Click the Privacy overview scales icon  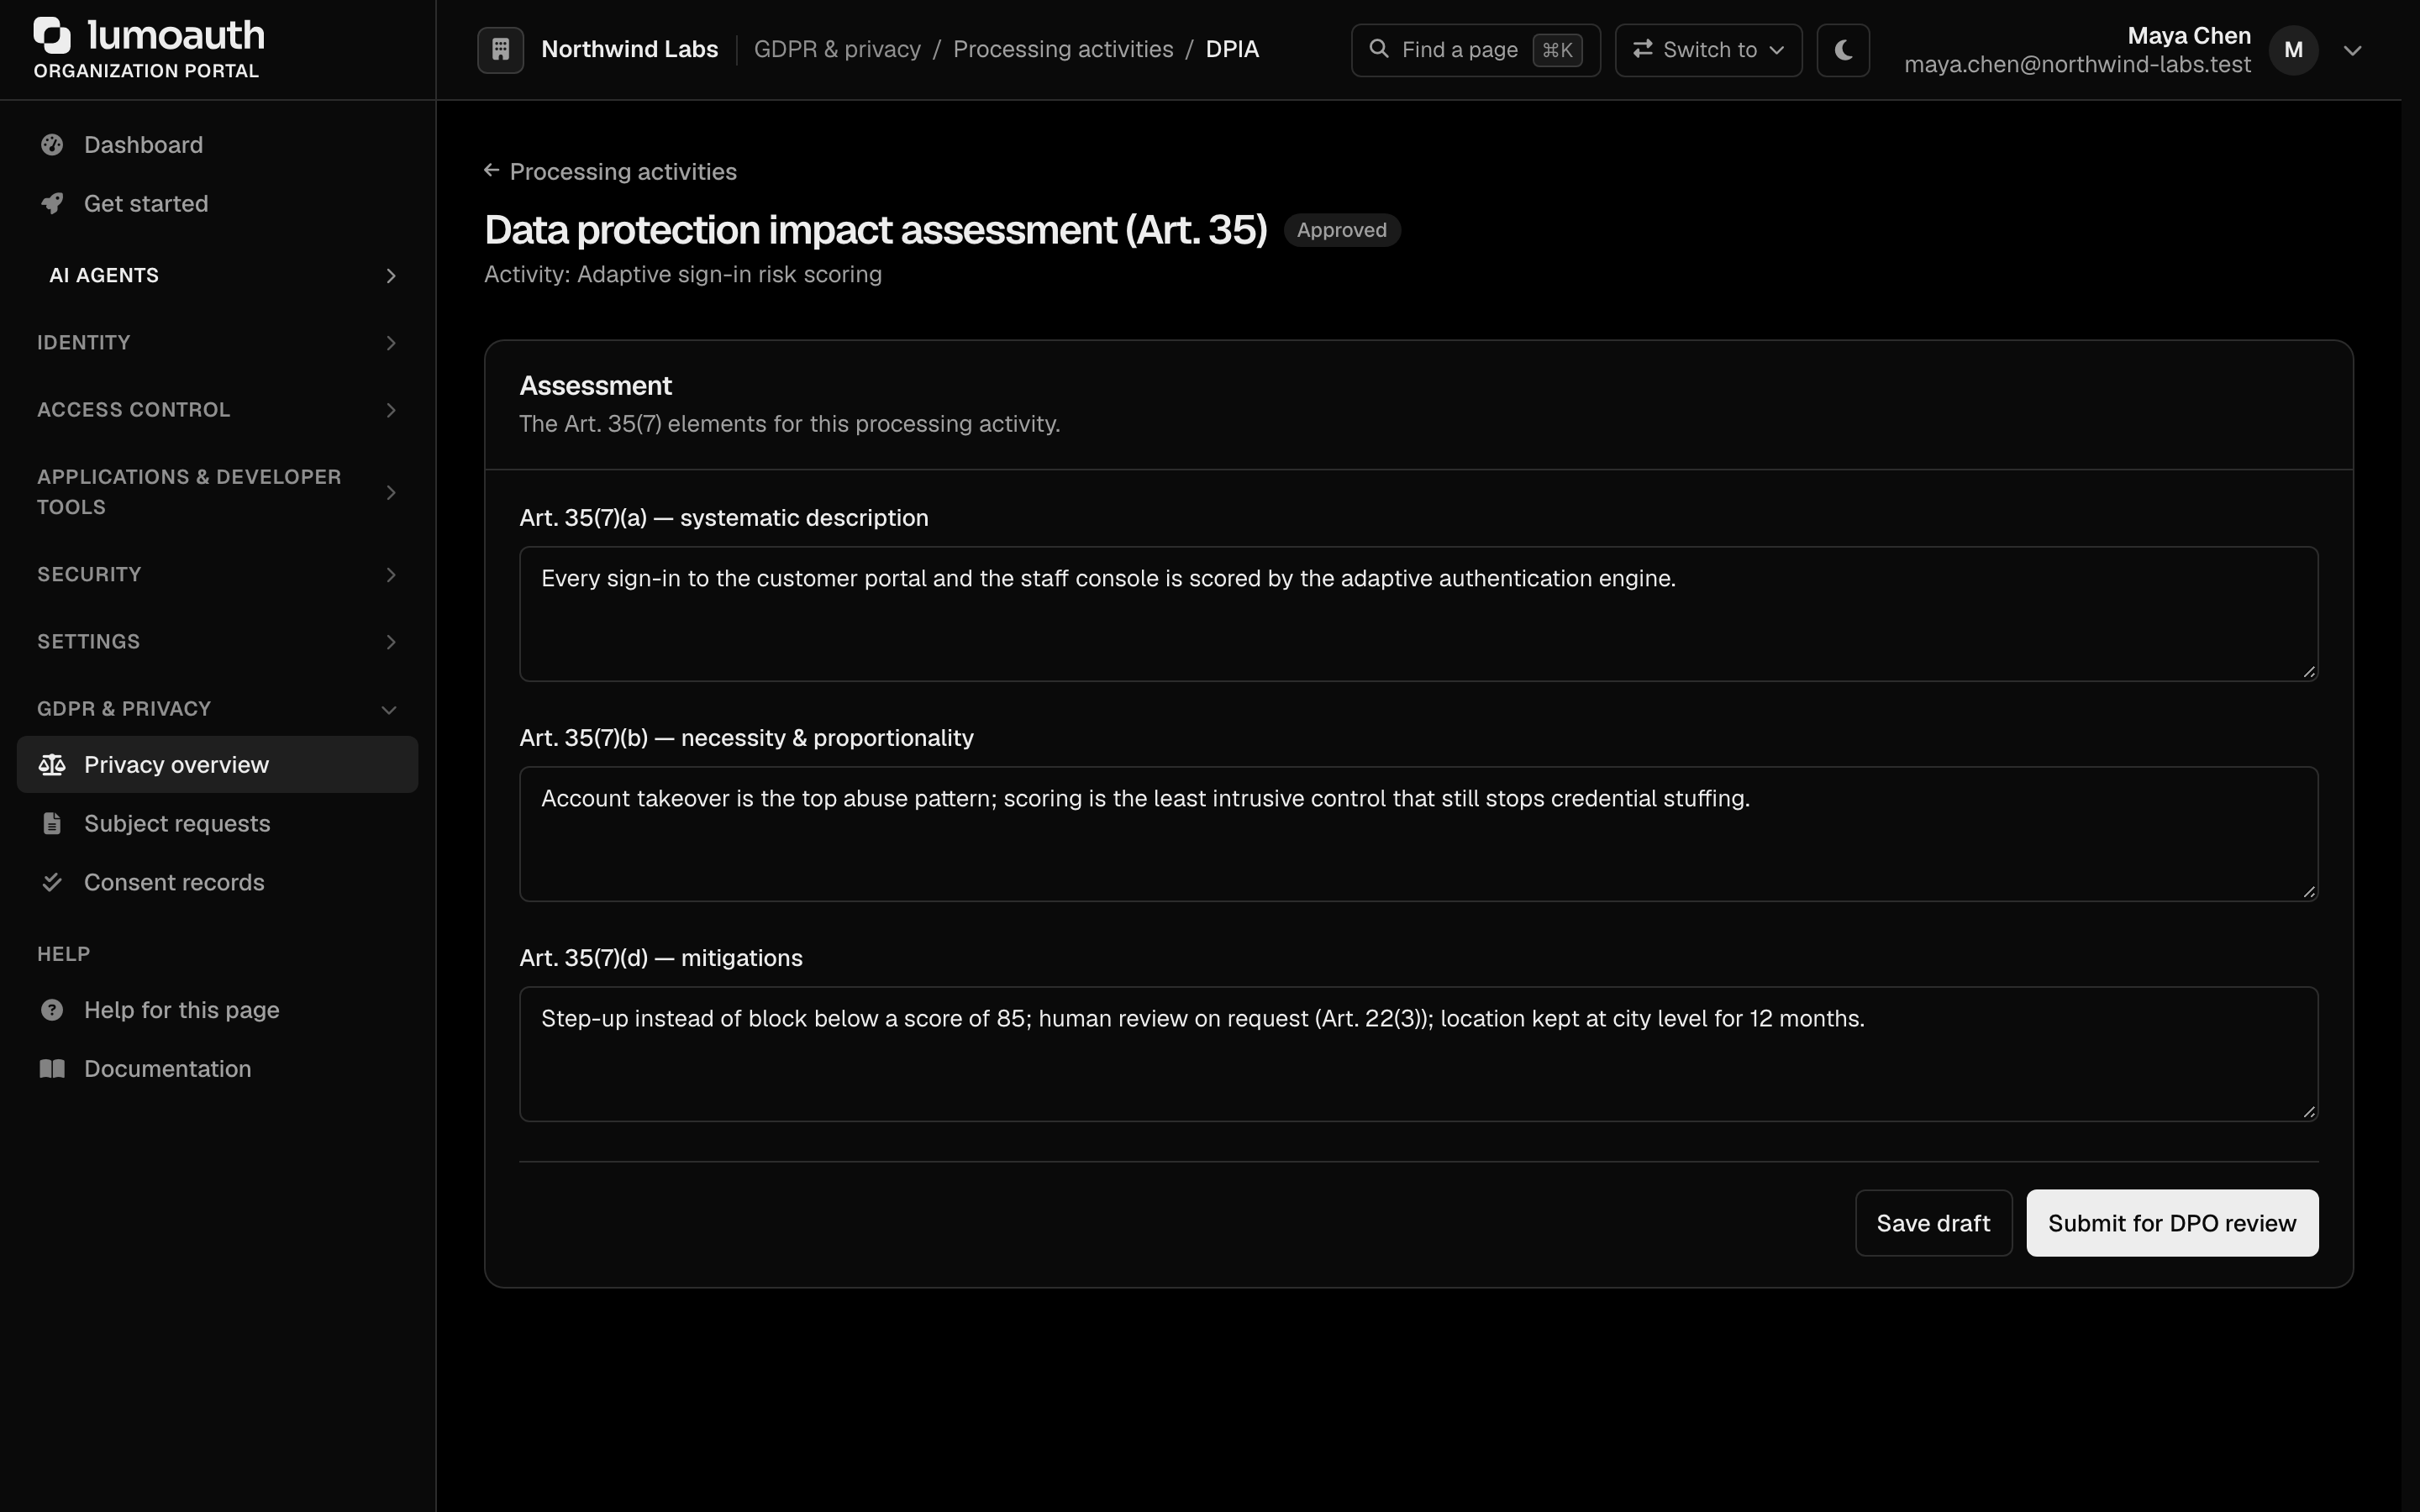[52, 765]
